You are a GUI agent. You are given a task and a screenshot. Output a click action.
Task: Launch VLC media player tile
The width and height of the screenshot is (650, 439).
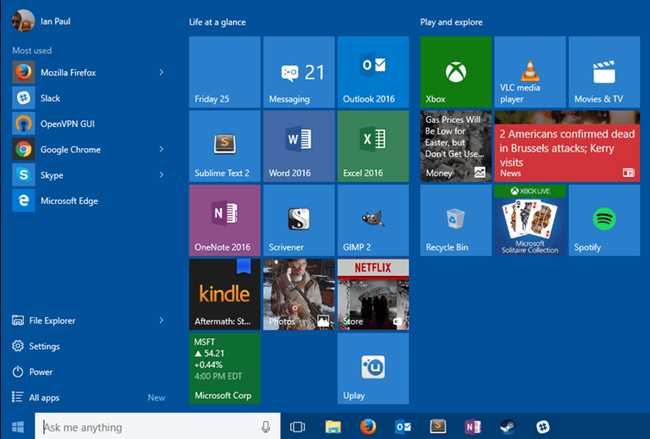(530, 71)
